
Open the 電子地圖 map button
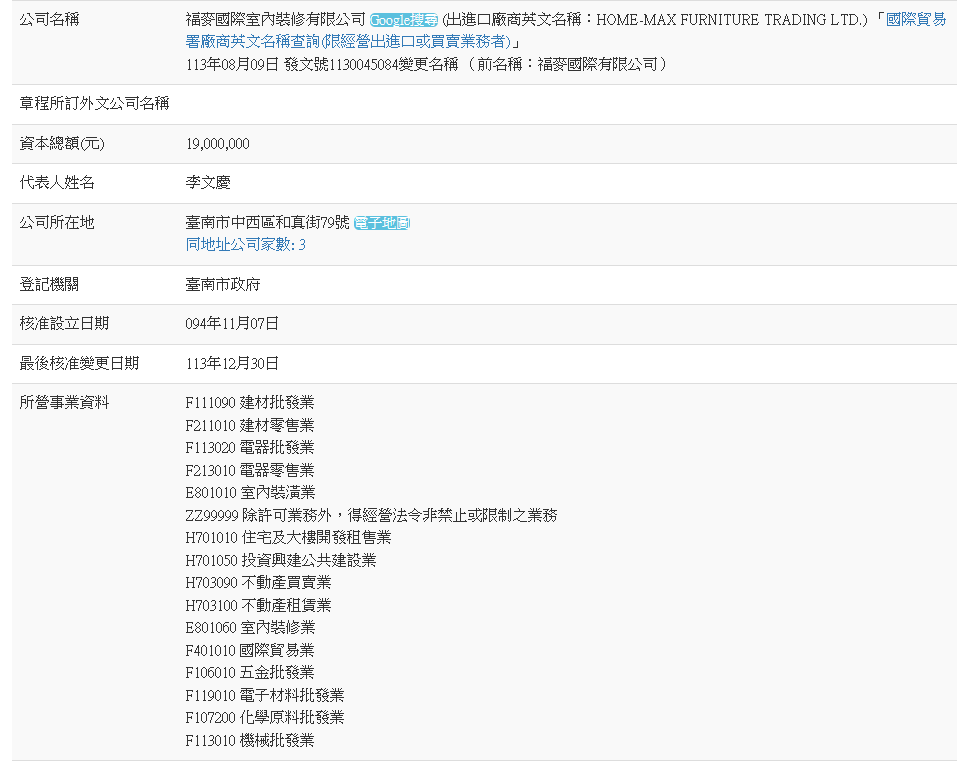coord(381,223)
